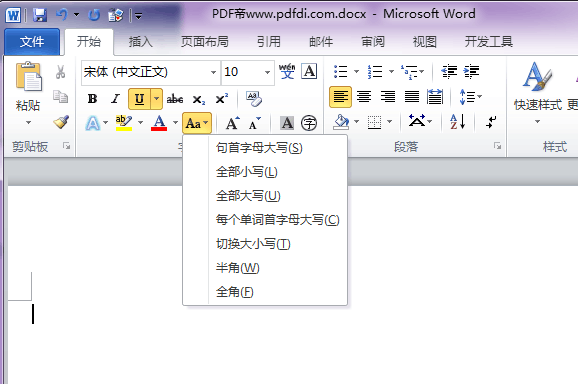This screenshot has width=578, height=384.
Task: Click the Cut scissors icon
Action: [x=60, y=72]
